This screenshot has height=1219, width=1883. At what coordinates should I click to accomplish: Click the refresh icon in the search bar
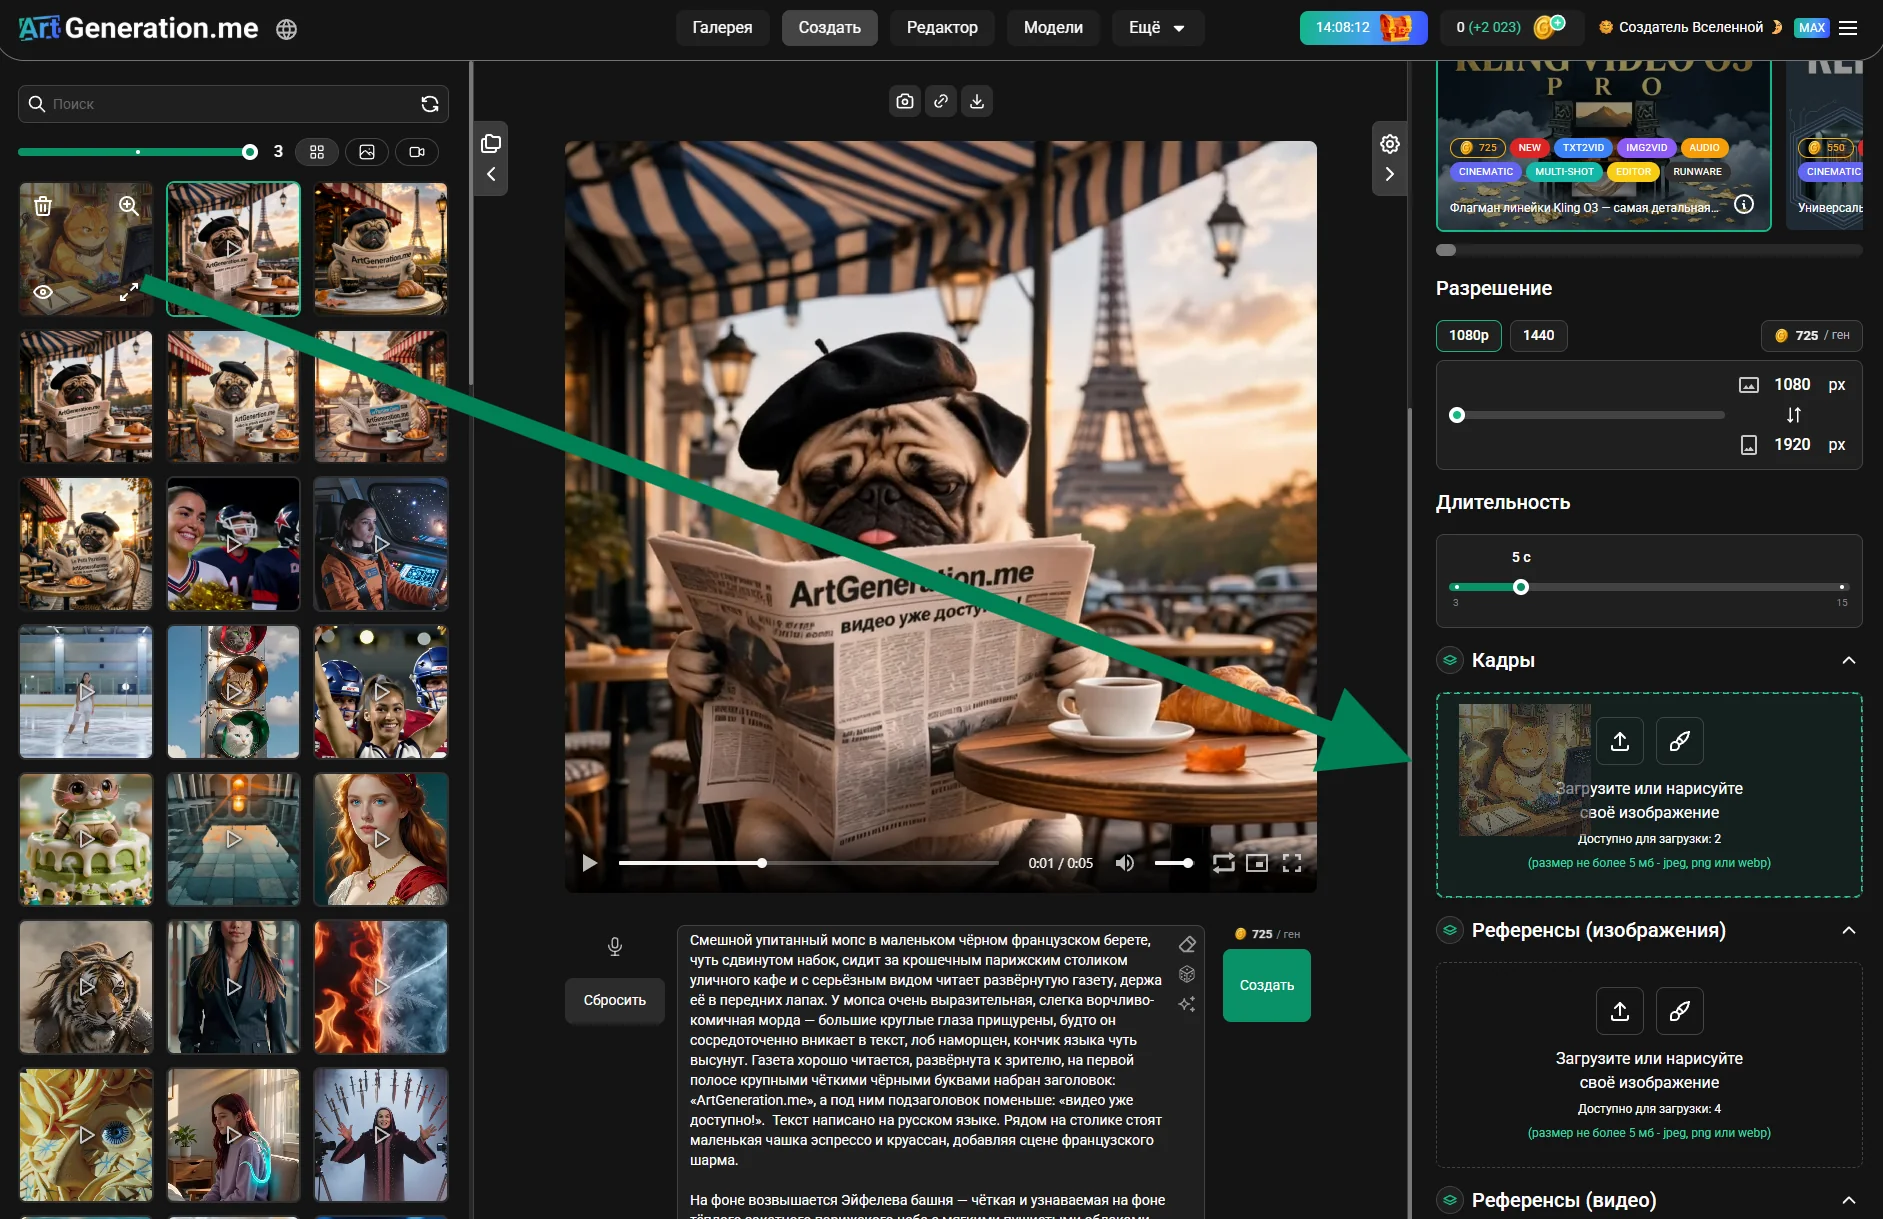(430, 104)
